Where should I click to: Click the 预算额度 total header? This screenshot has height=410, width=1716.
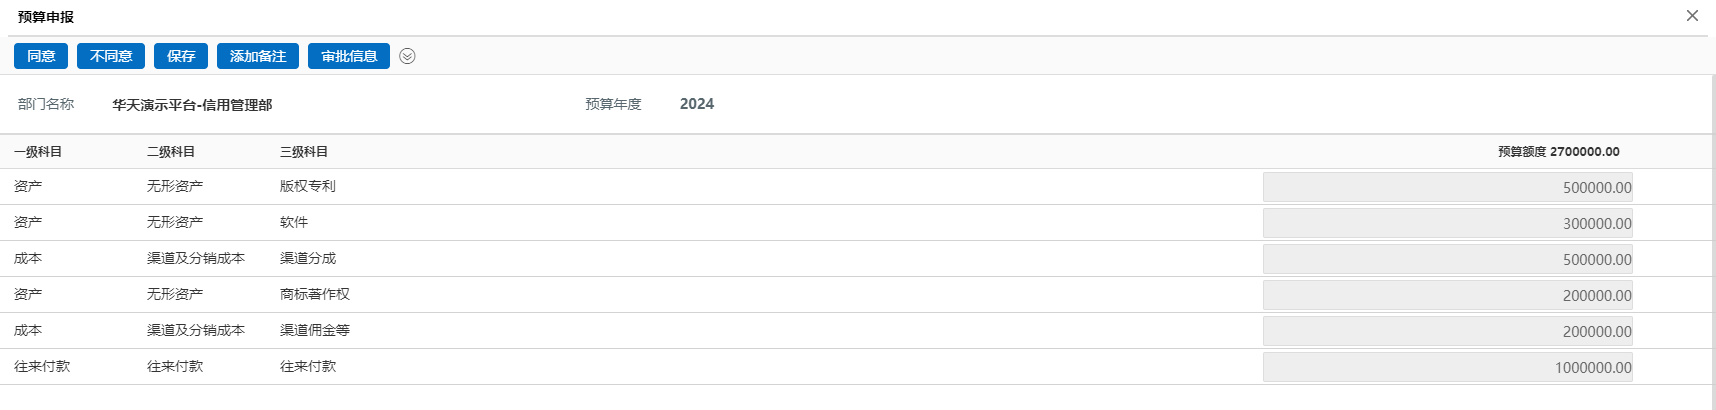[x=1558, y=152]
